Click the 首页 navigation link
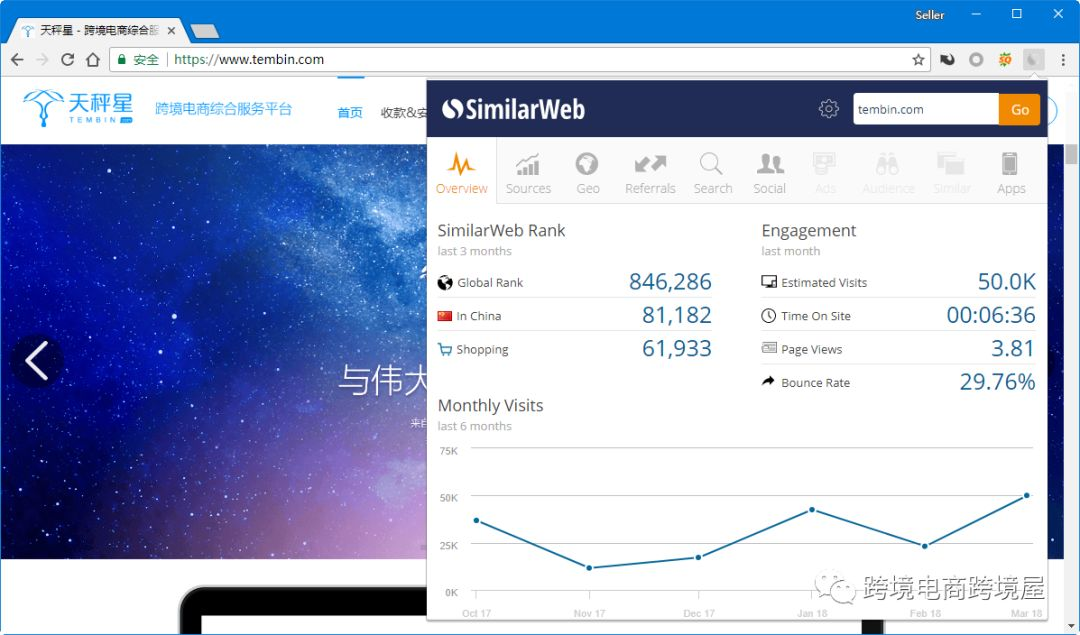This screenshot has width=1080, height=635. [x=350, y=112]
